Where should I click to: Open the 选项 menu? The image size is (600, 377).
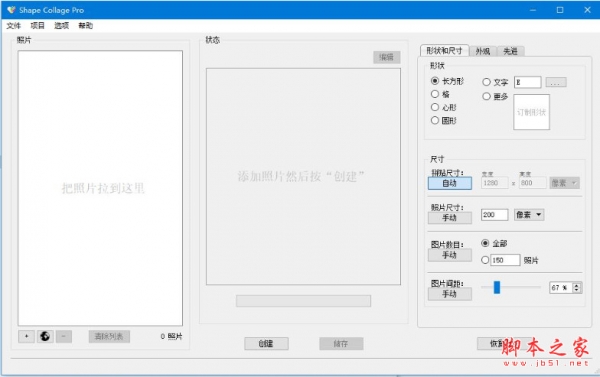(x=61, y=26)
